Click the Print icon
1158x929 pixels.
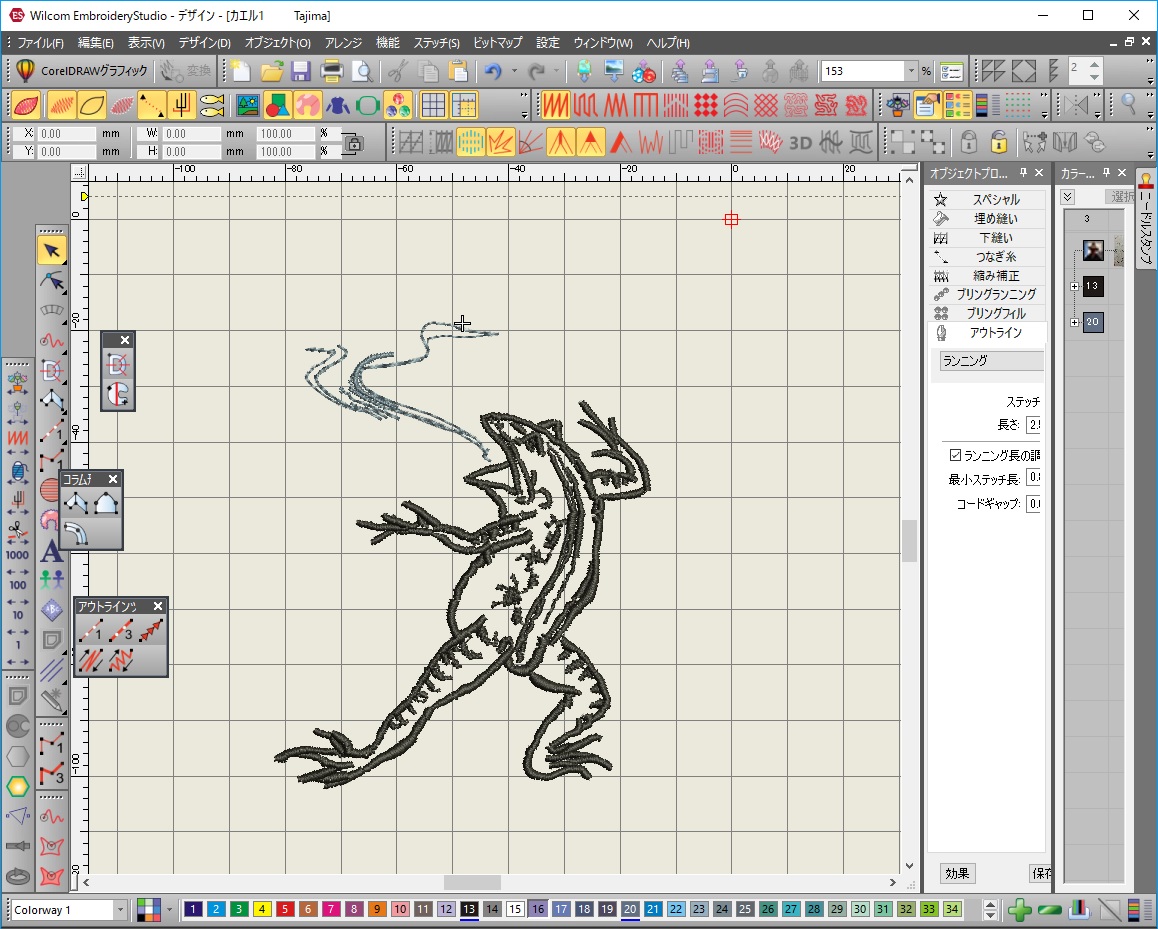click(x=332, y=71)
